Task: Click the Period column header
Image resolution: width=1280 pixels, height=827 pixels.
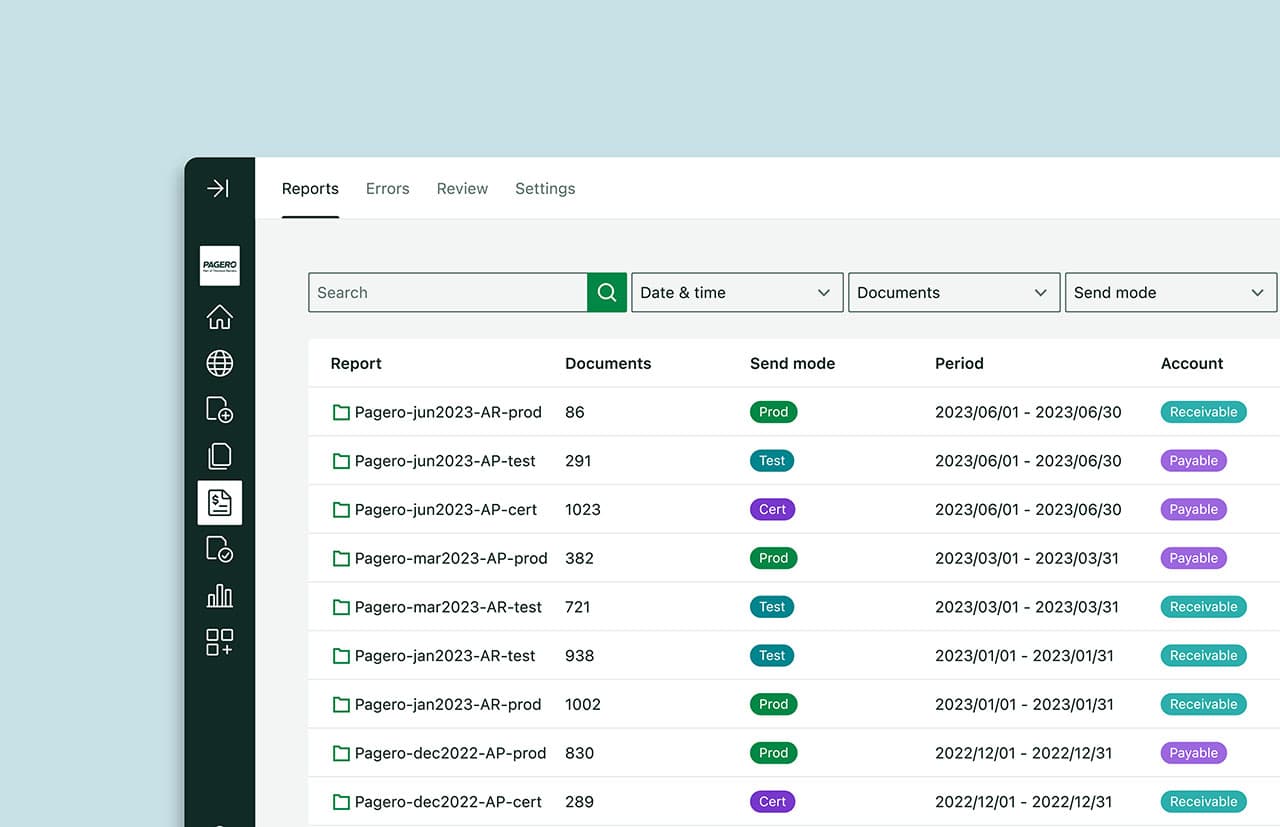Action: 959,363
